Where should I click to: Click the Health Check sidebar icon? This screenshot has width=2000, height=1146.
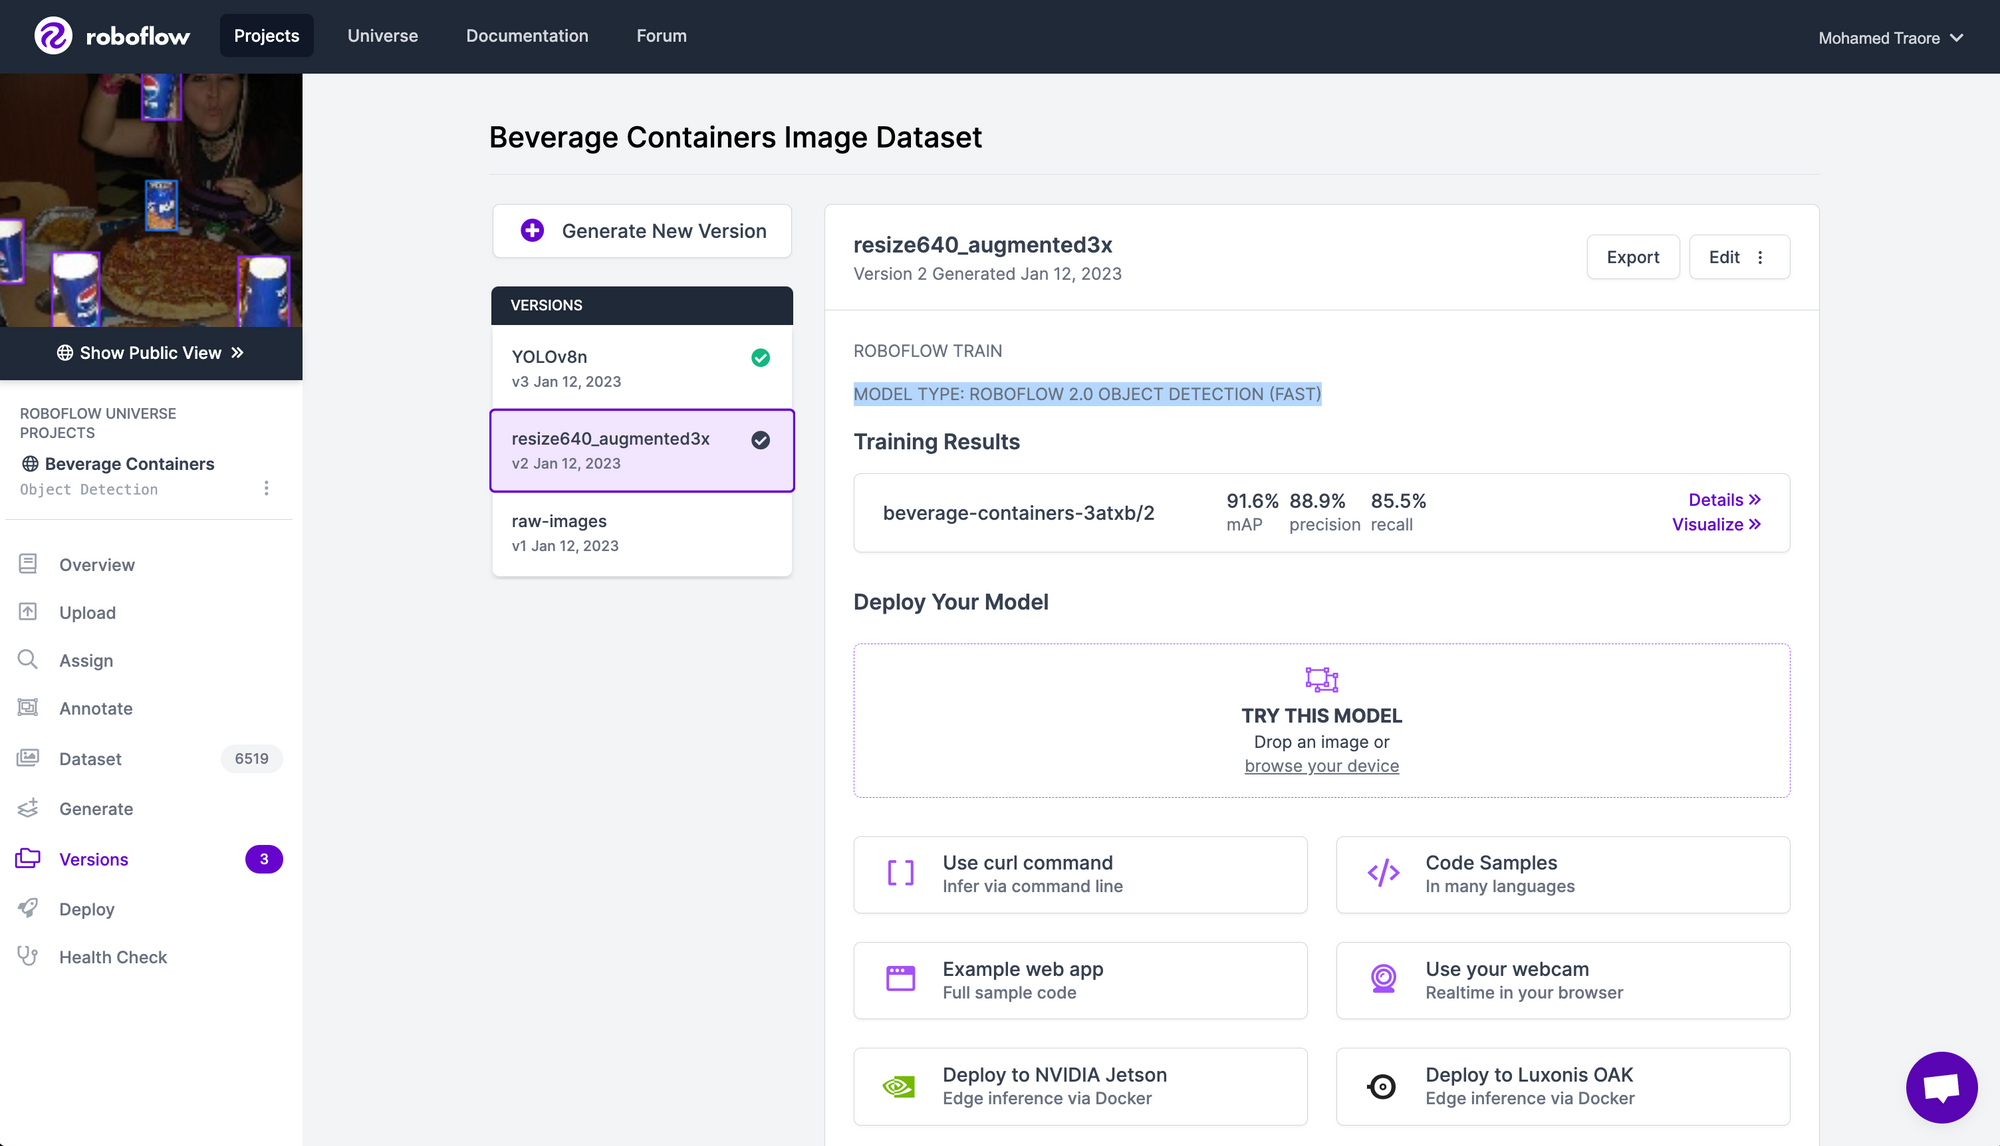coord(29,956)
